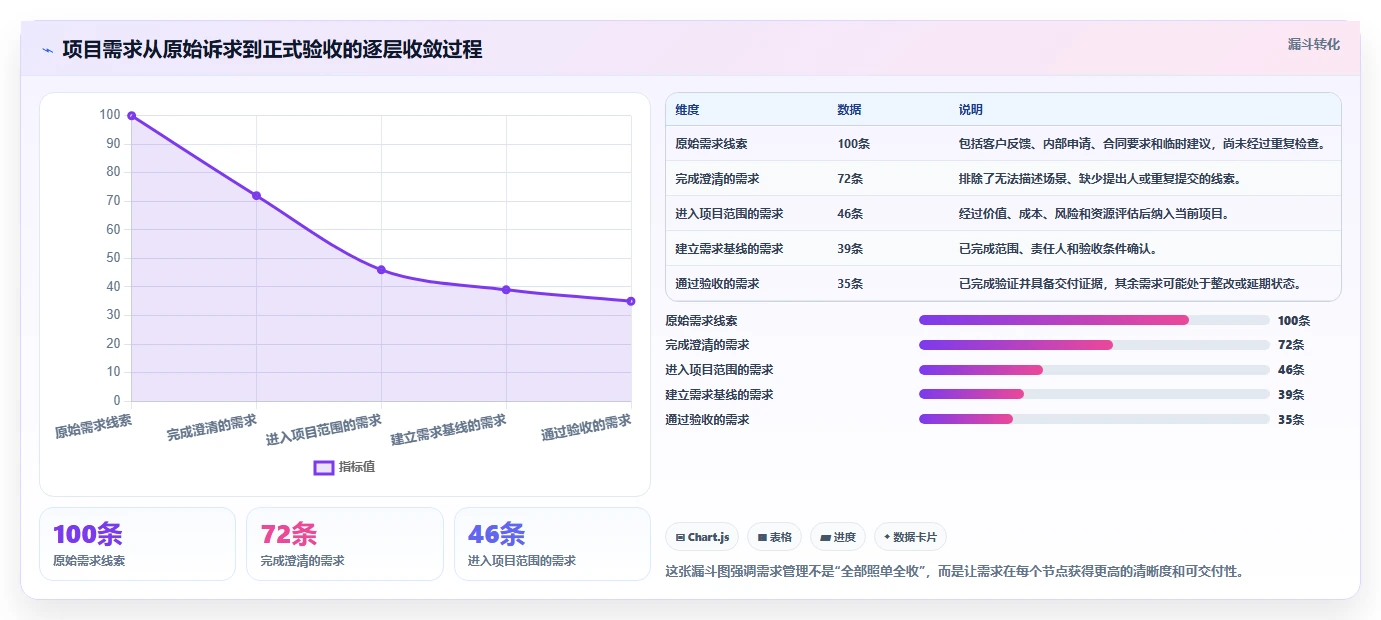Click the 漏斗转化 label in the header
The width and height of the screenshot is (1381, 620).
1313,44
